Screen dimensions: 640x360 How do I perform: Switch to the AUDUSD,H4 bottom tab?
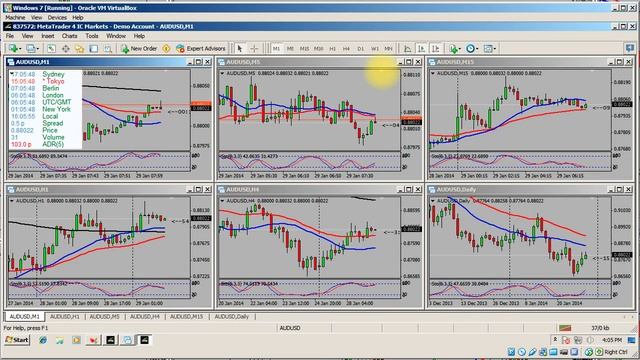[x=145, y=316]
